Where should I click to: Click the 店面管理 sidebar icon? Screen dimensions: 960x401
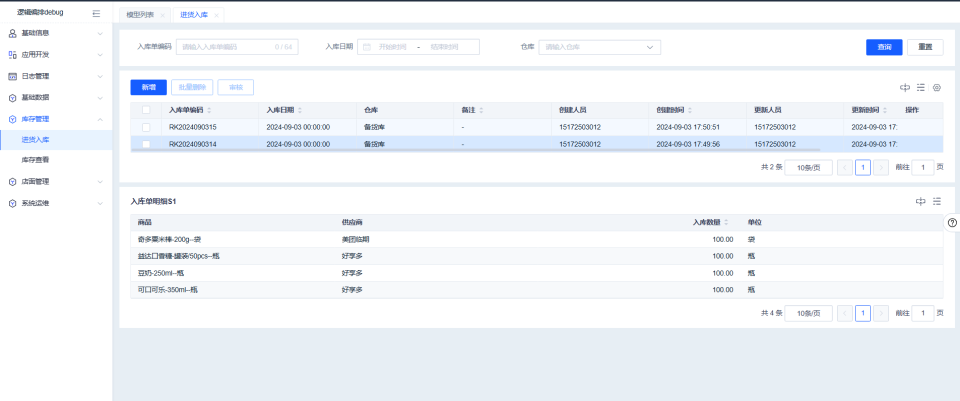(12, 182)
